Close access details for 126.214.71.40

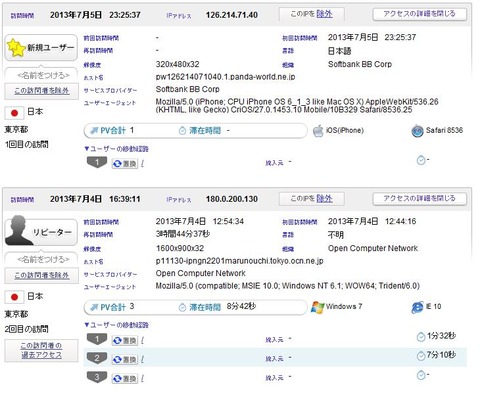point(419,14)
